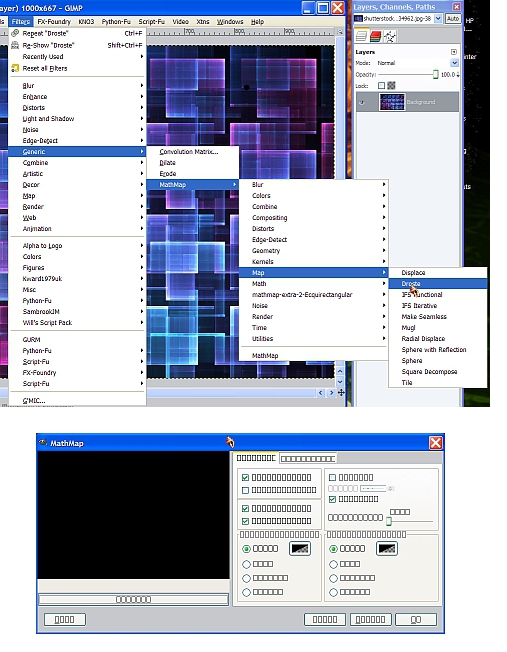
Task: Click the zoom icon at canvas top-right corner
Action: click(x=340, y=32)
